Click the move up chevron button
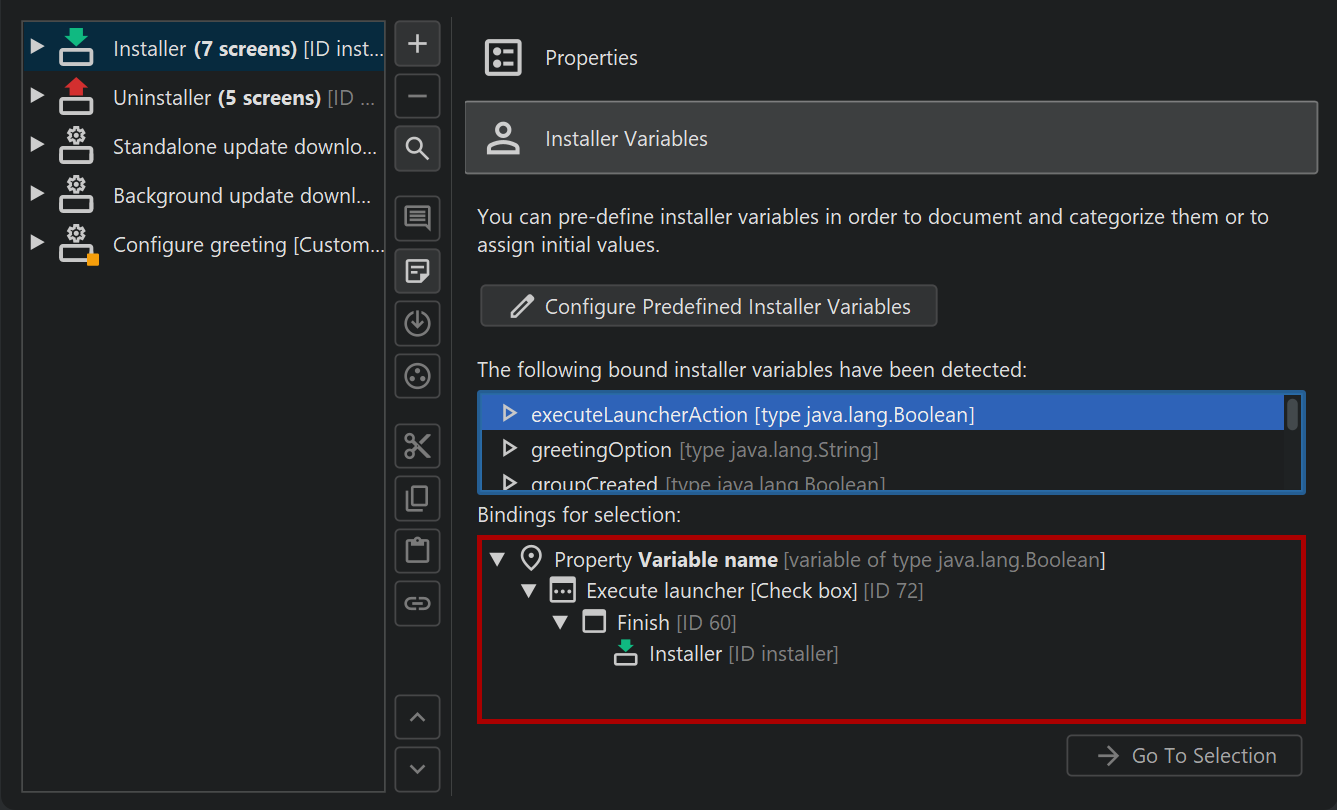 [x=418, y=717]
